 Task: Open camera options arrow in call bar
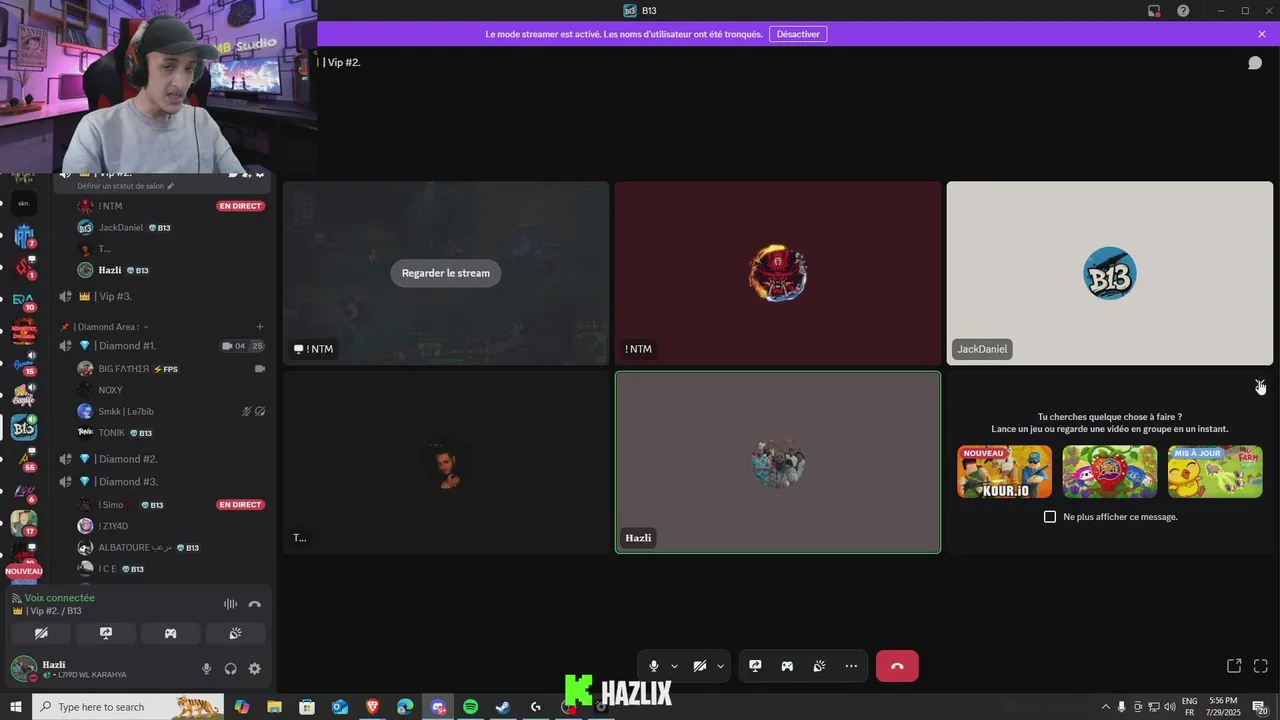720,666
